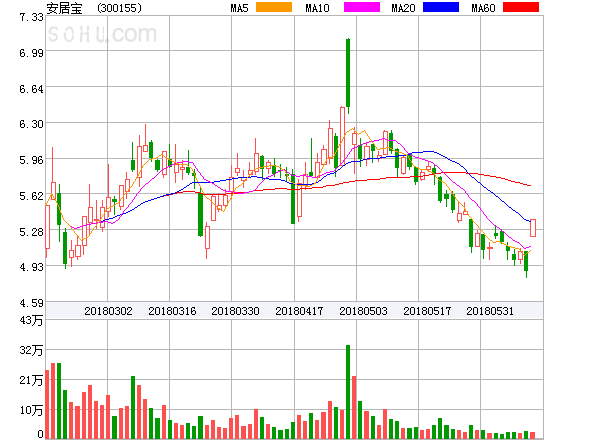Click the orange MA5 legend swatch
This screenshot has width=600, height=440.
274,7
